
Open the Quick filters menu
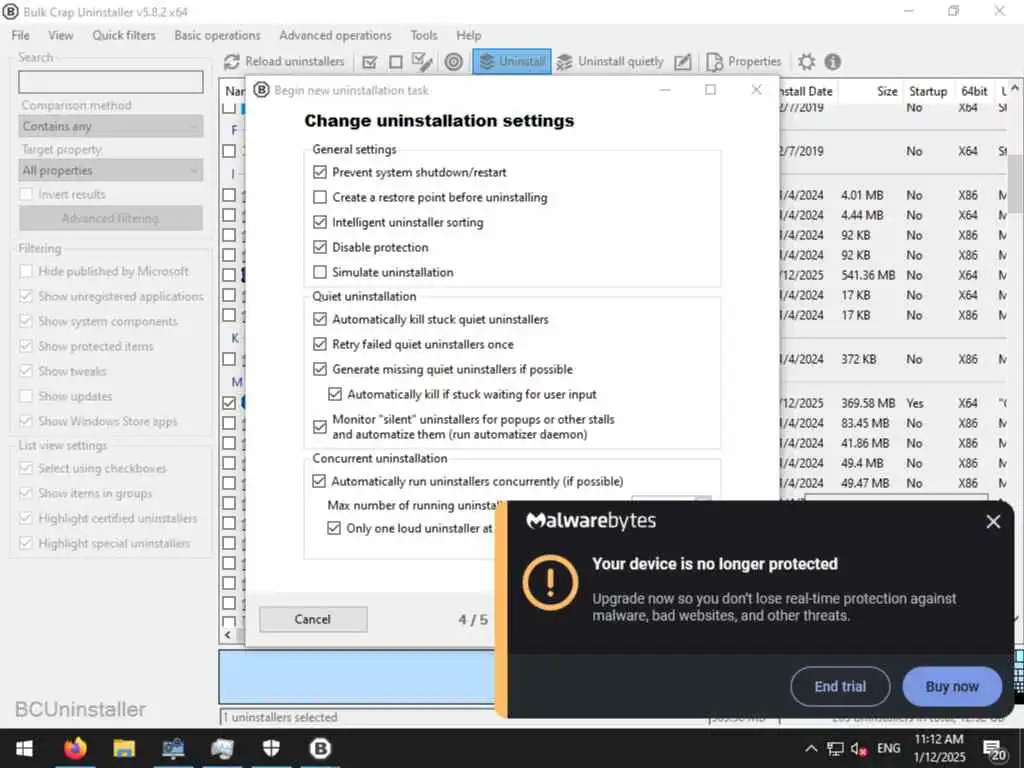point(124,35)
